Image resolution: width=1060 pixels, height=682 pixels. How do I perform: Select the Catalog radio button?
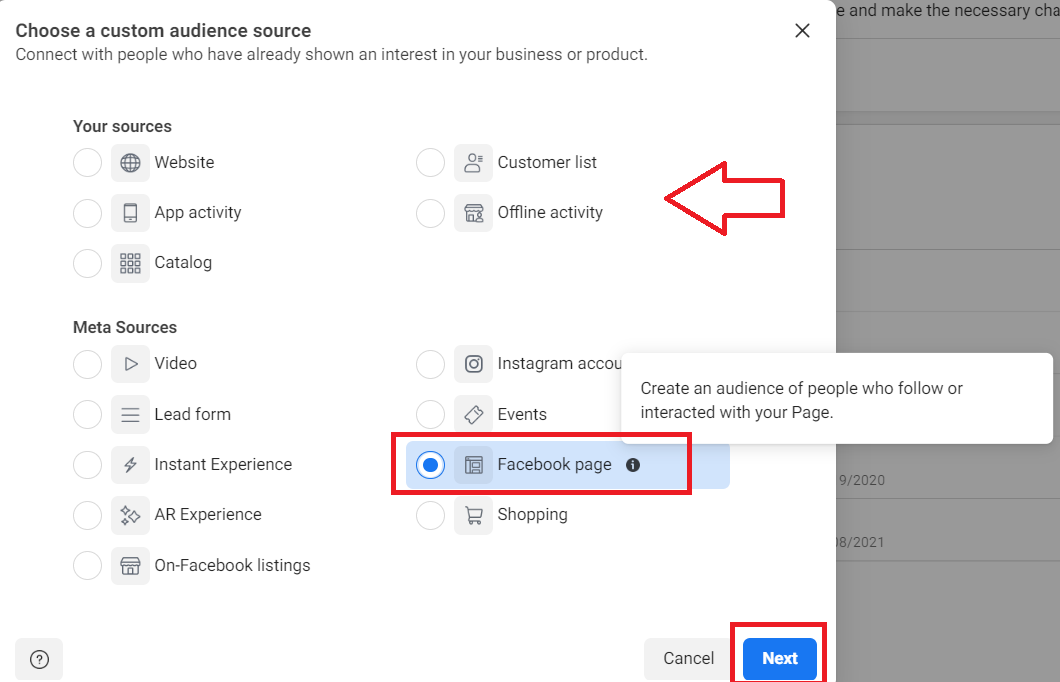coord(87,263)
